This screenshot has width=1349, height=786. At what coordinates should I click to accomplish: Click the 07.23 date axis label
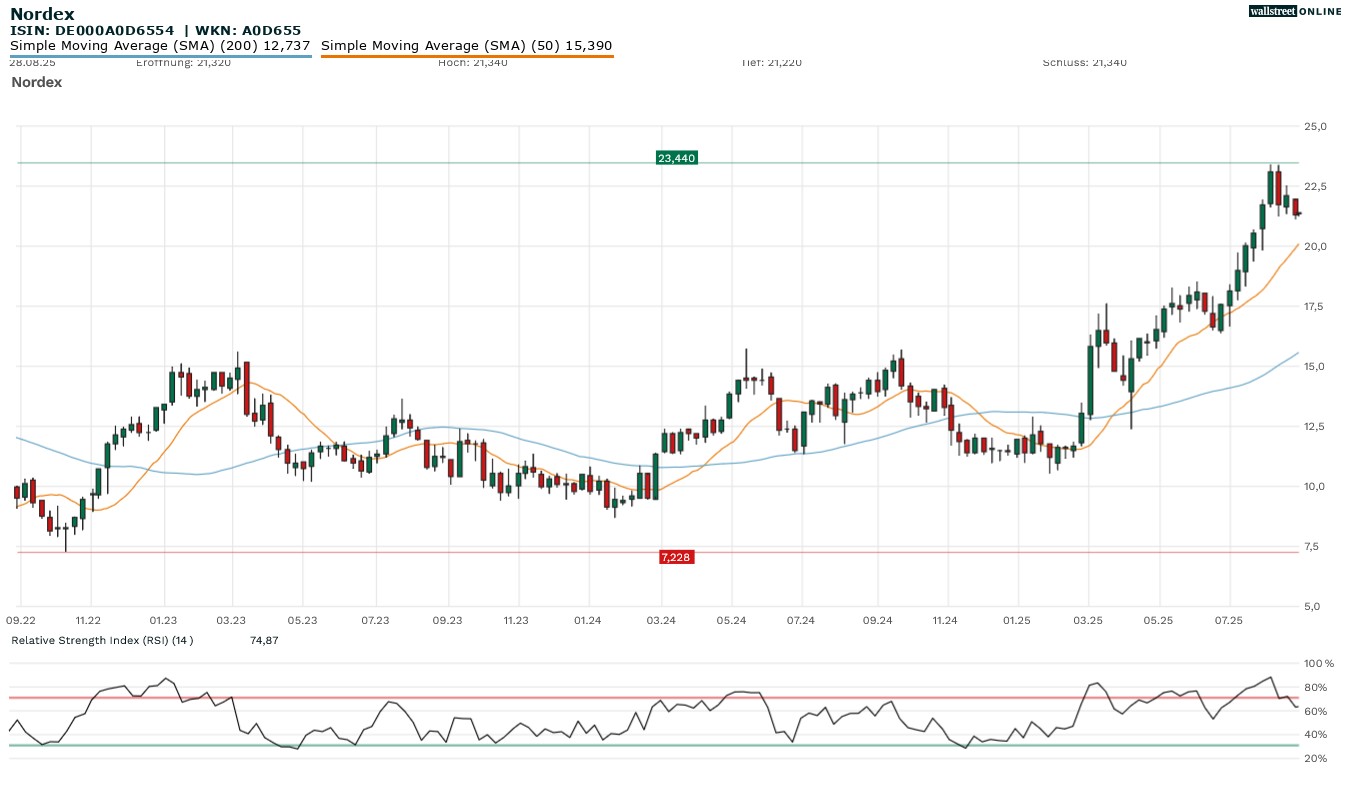[x=375, y=621]
